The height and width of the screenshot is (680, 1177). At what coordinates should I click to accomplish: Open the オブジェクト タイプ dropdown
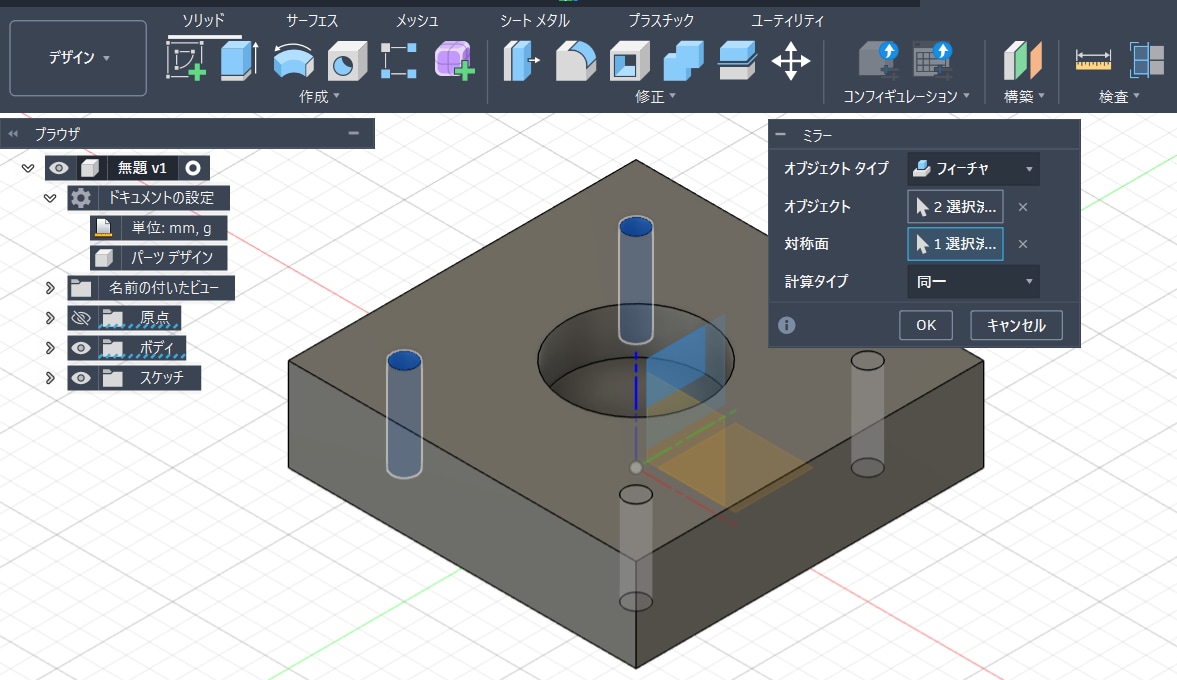(x=974, y=169)
